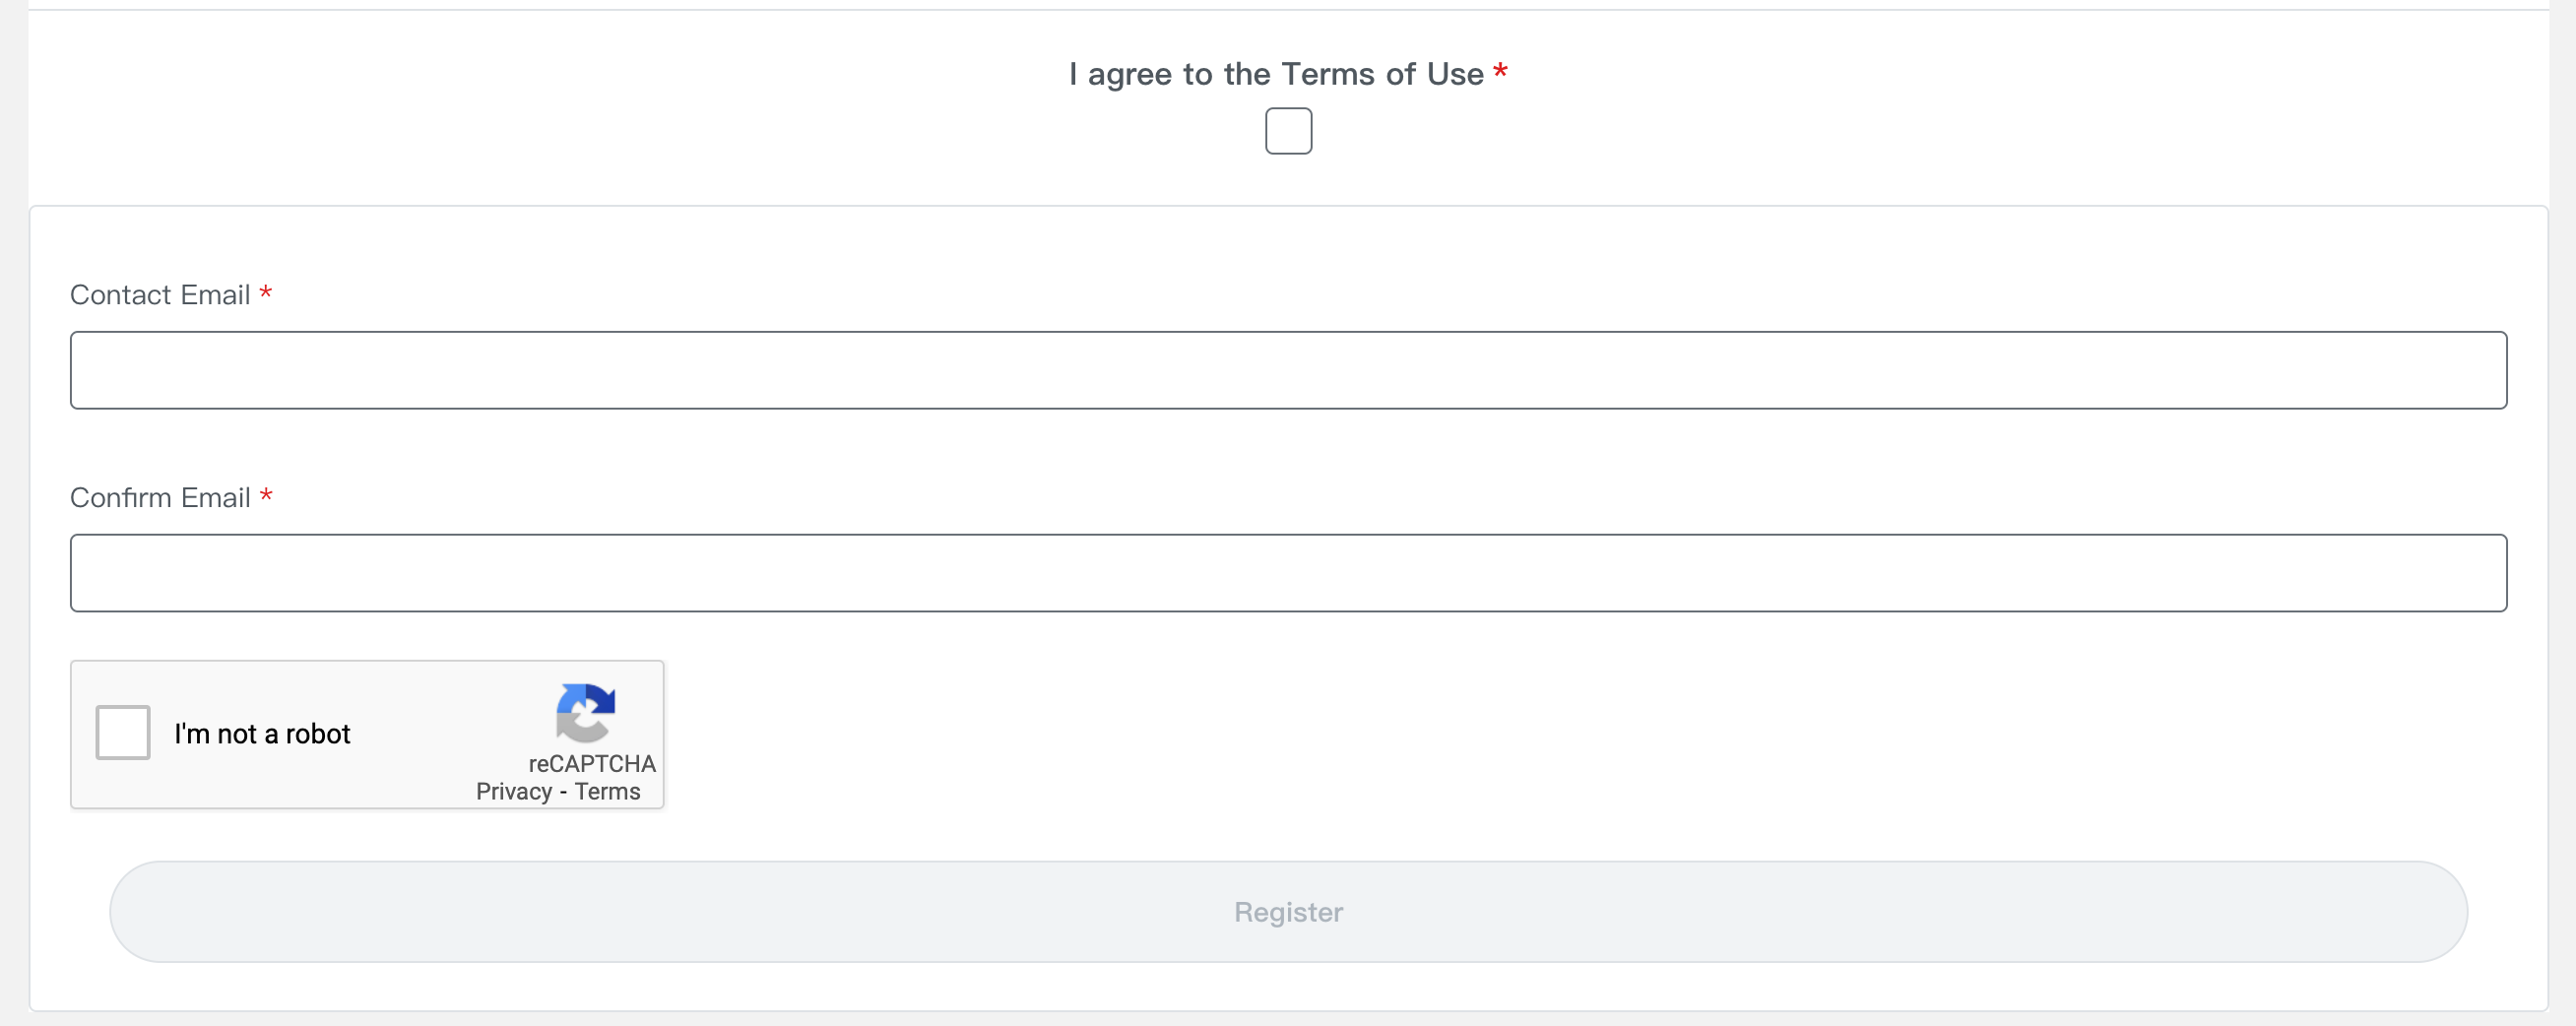Click the Contact Email field label

click(x=160, y=295)
